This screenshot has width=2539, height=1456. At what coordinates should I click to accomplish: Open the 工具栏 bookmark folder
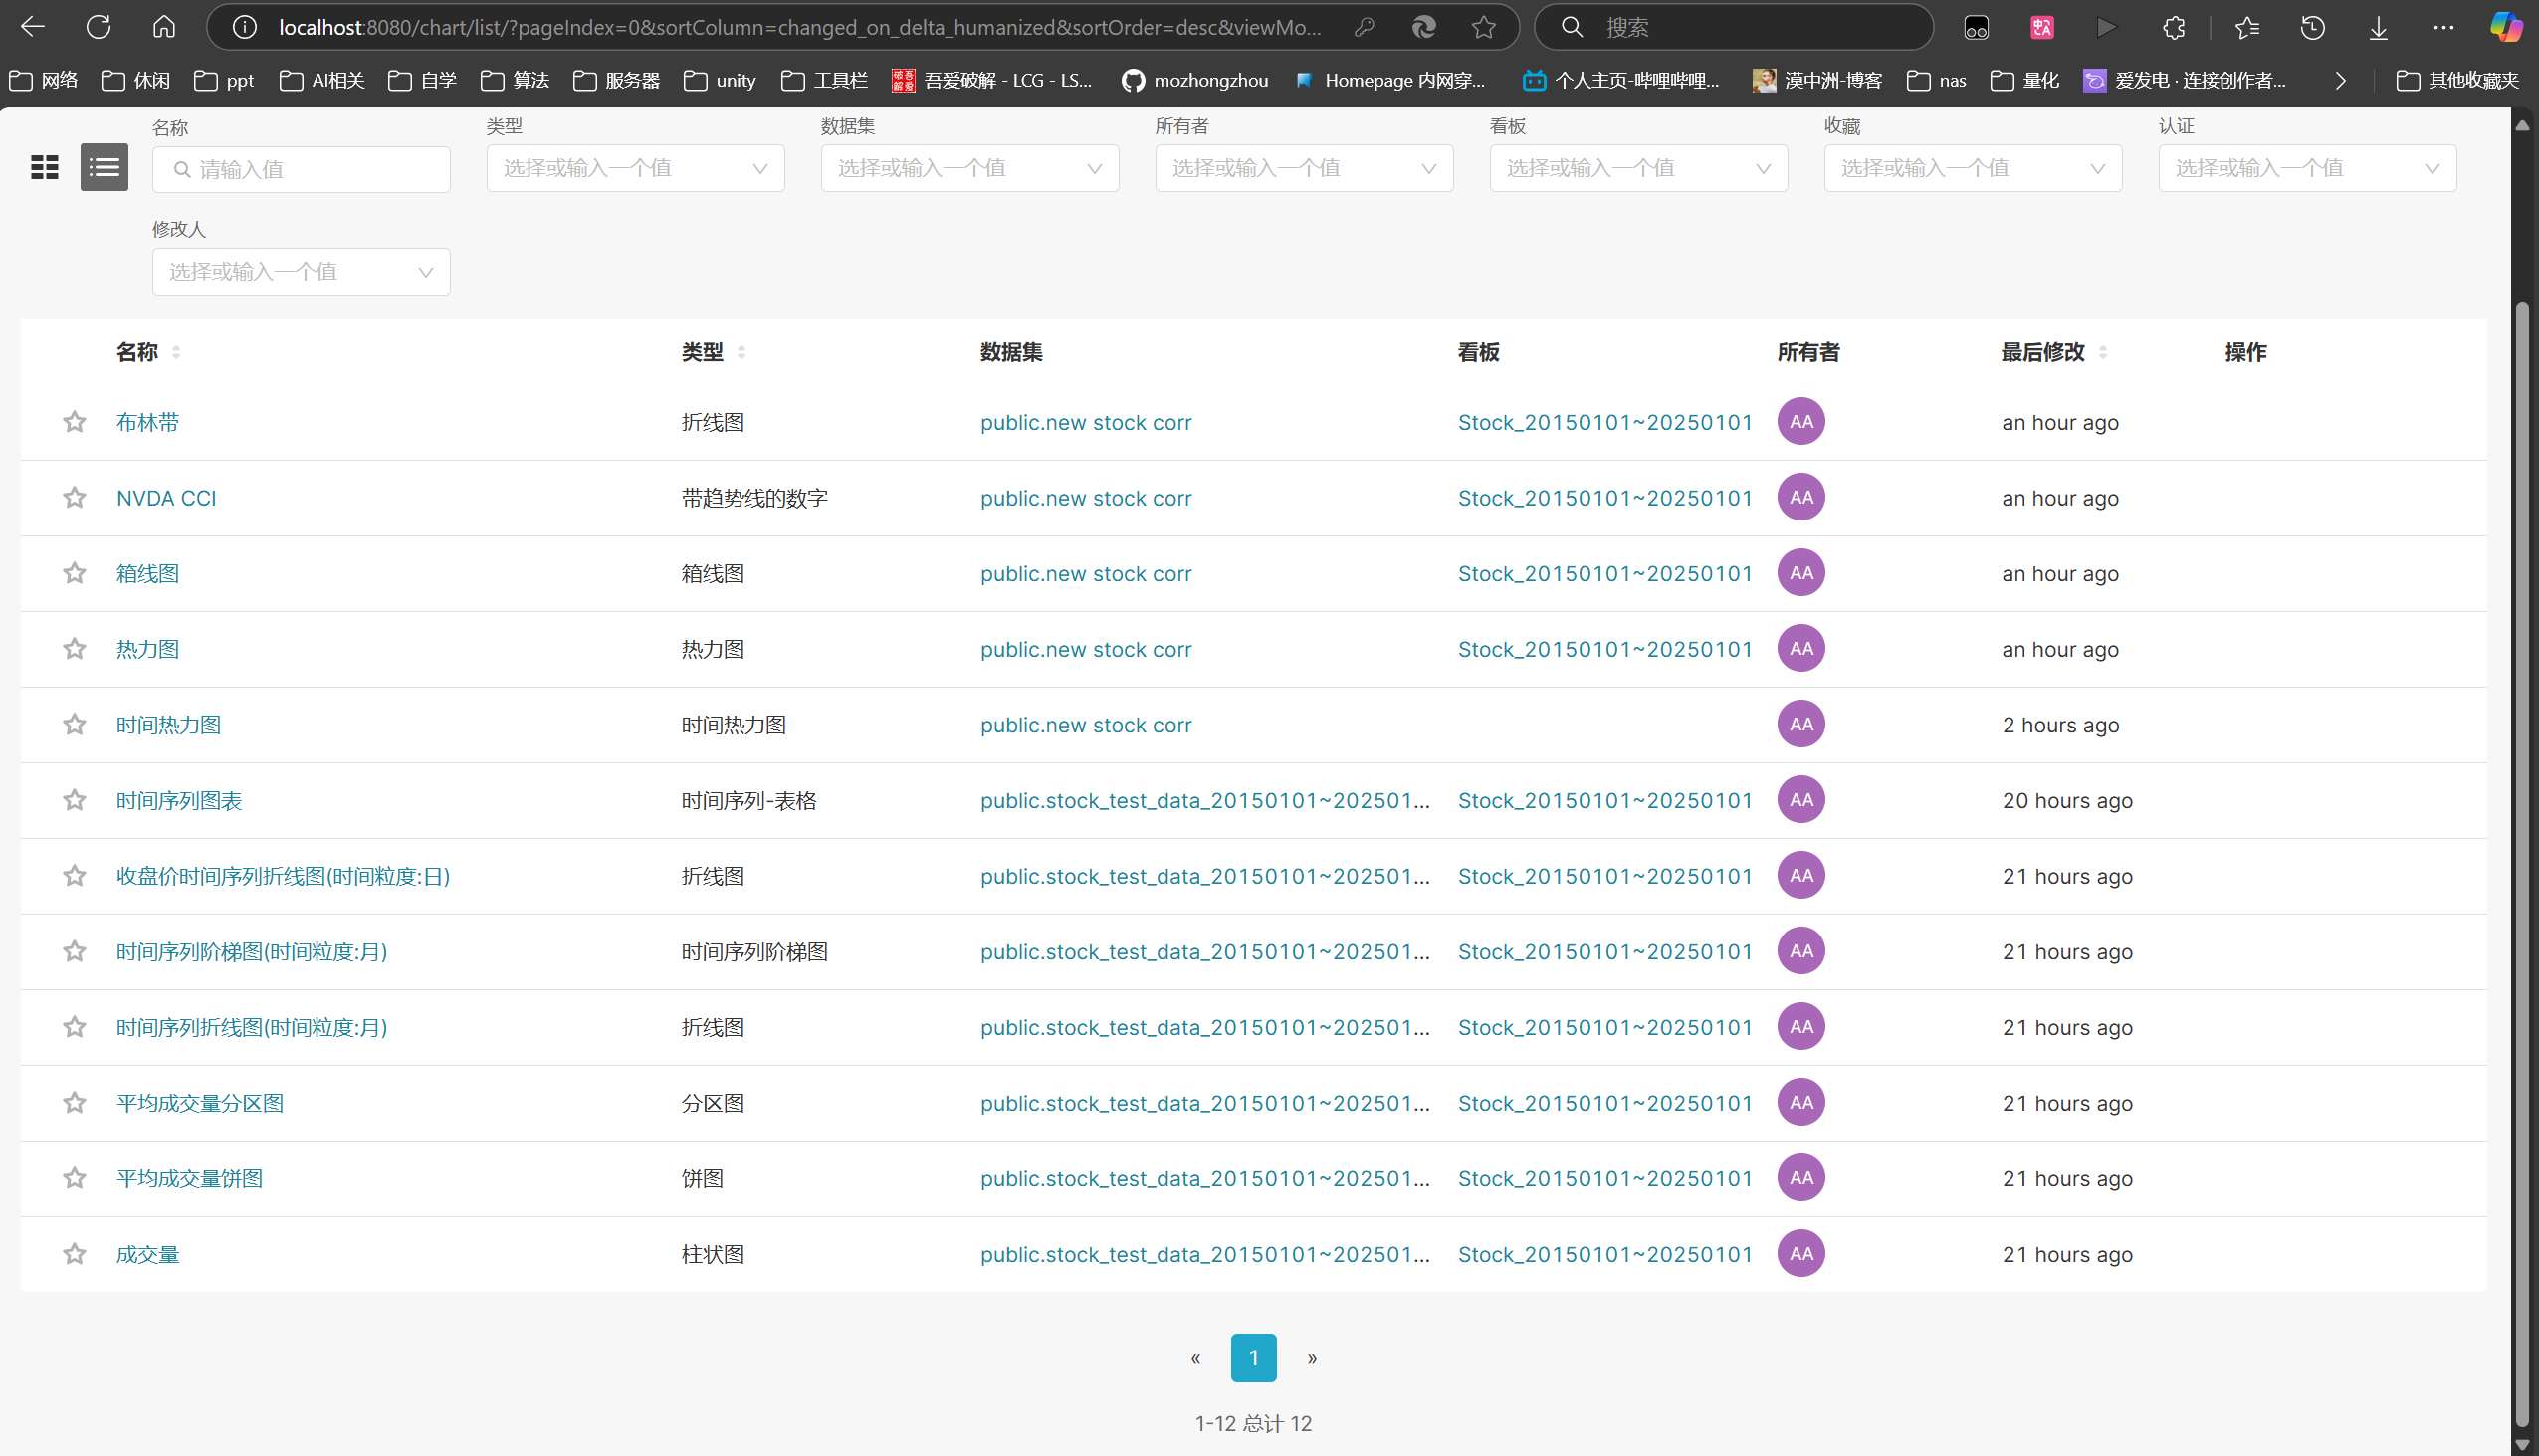pyautogui.click(x=824, y=80)
